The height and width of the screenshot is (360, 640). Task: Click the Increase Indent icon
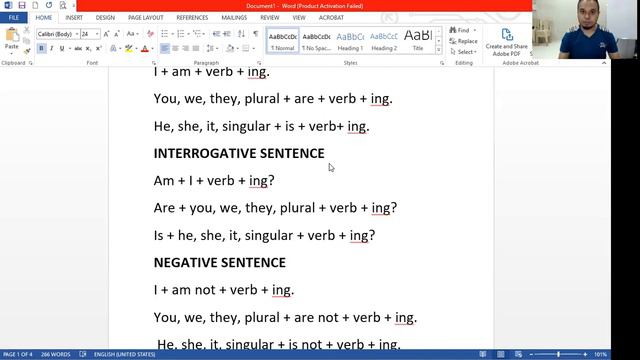227,34
